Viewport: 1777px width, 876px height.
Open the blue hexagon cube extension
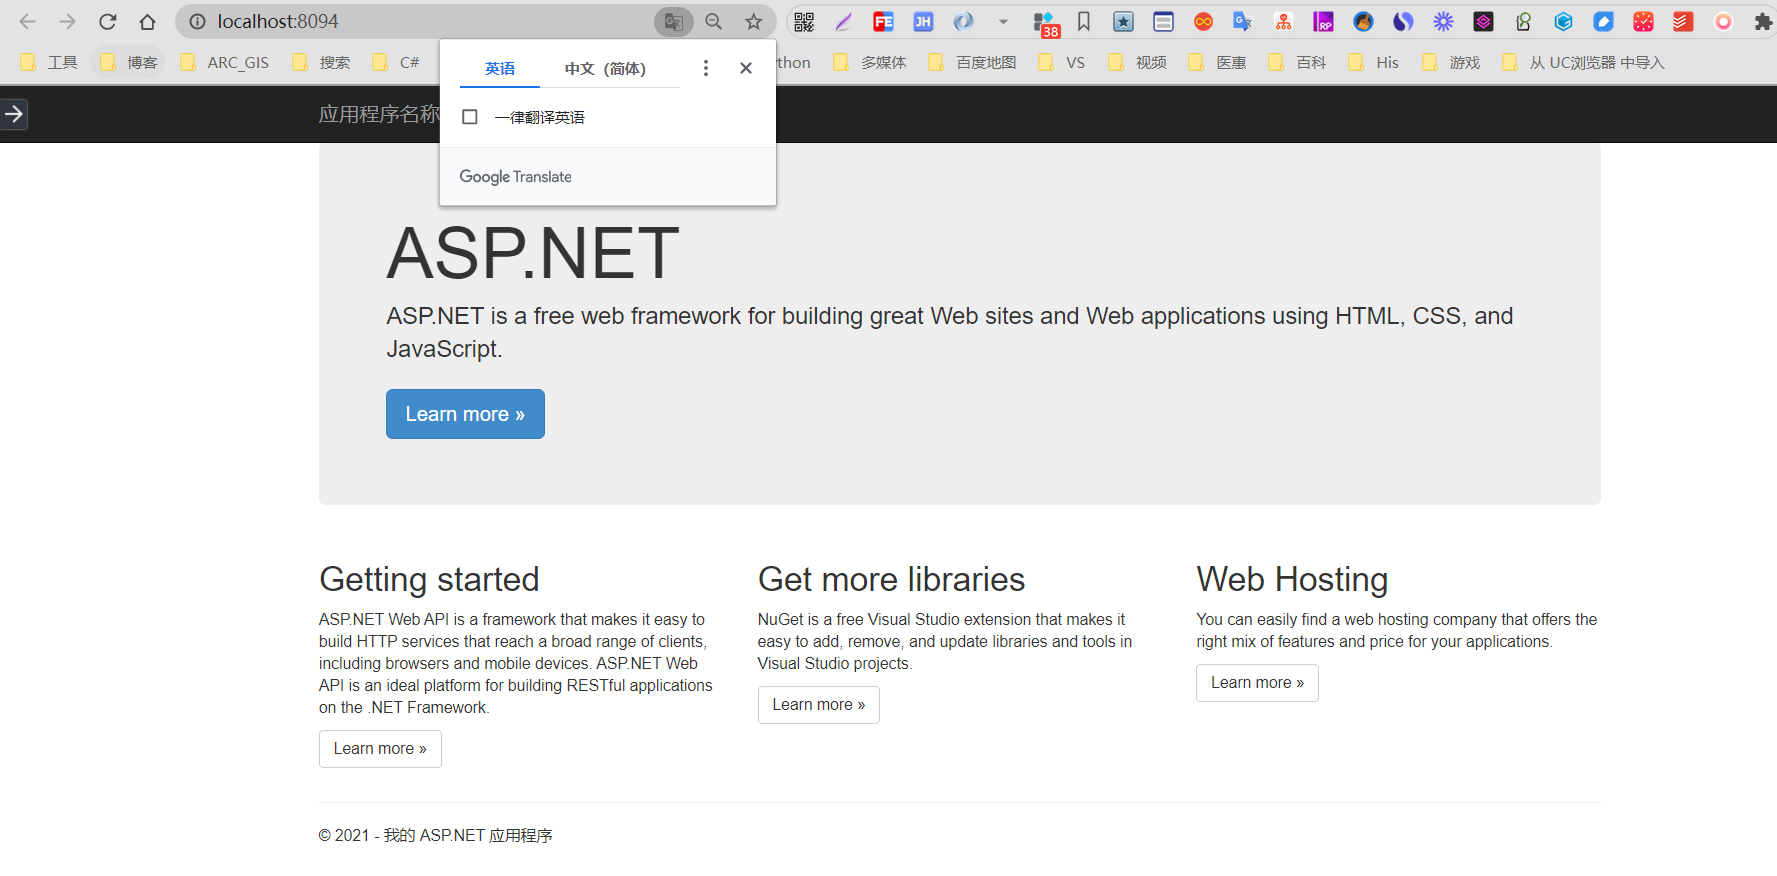[x=1563, y=21]
